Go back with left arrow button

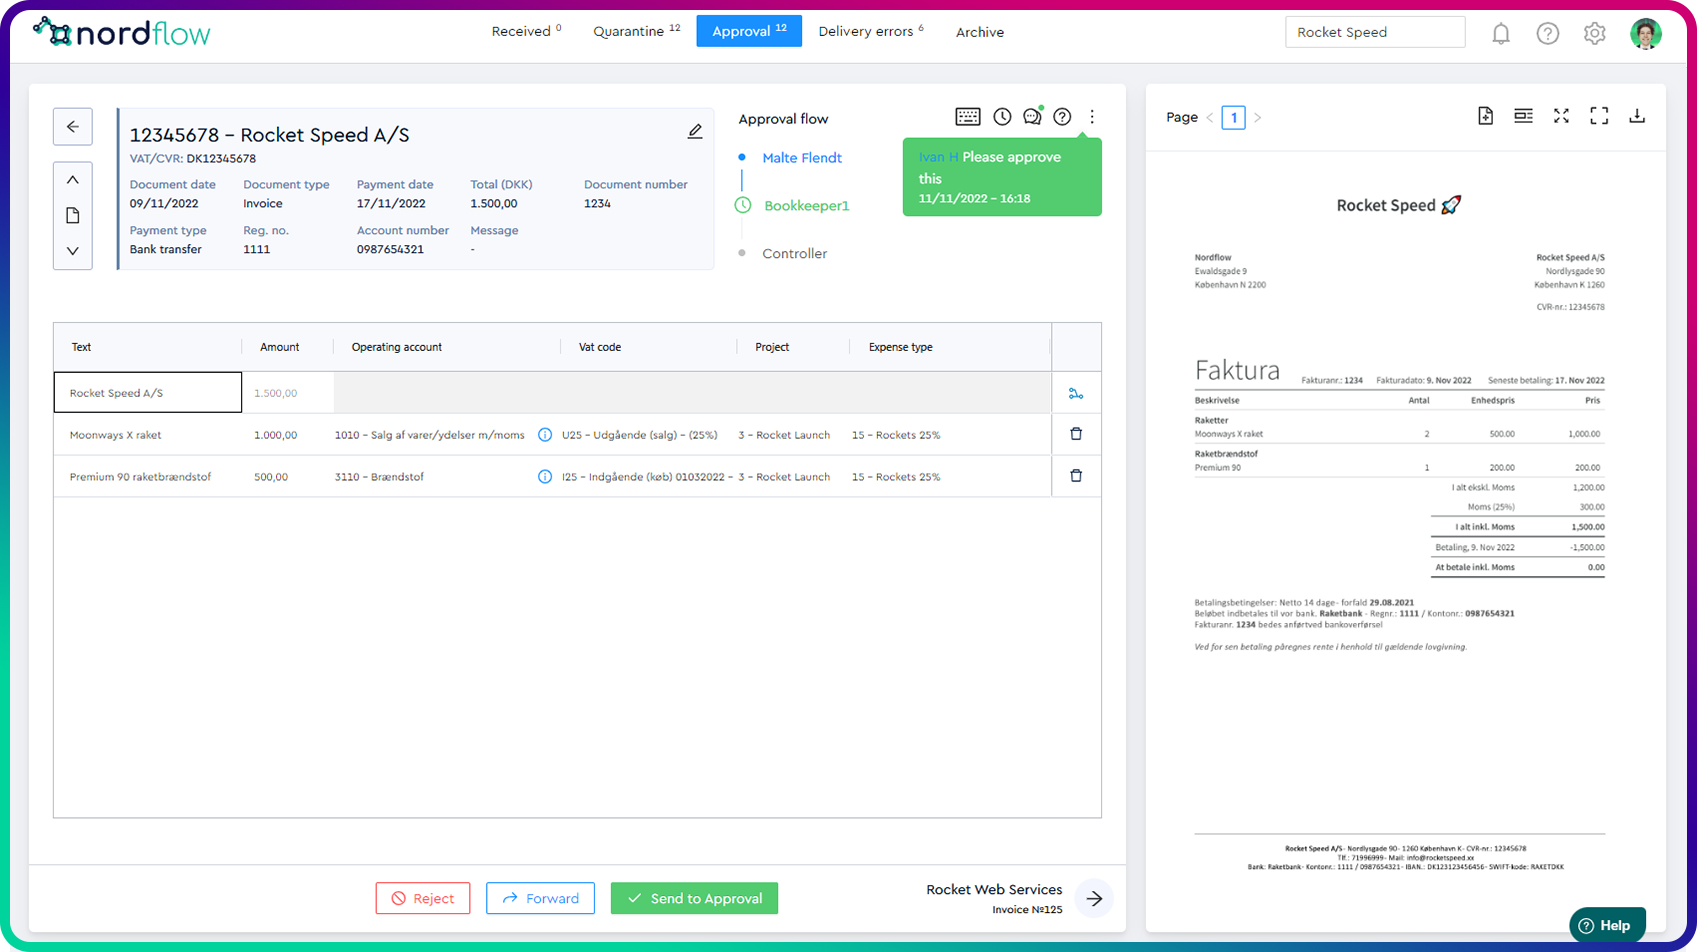pos(73,127)
